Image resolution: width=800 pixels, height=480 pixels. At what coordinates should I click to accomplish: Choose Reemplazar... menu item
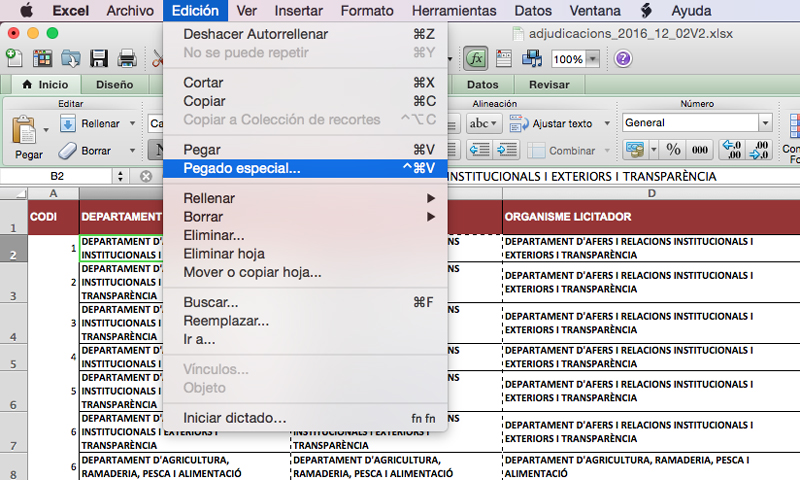point(305,321)
